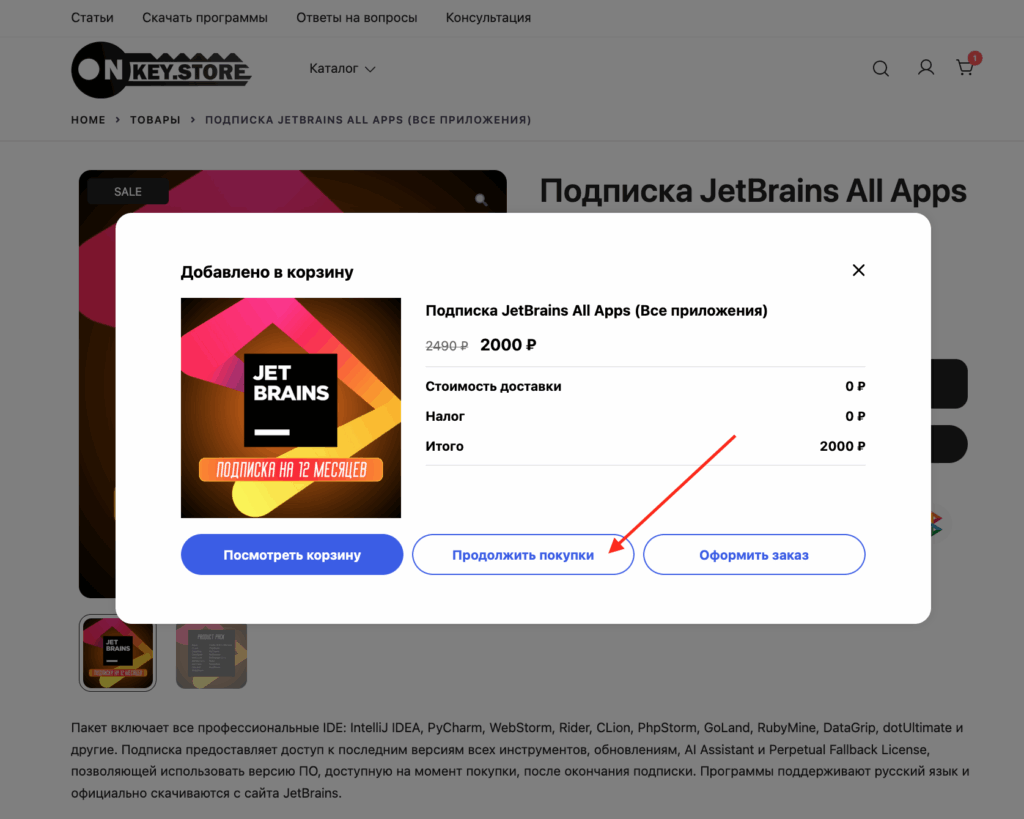Close the added-to-cart dialog with X
Image resolution: width=1024 pixels, height=819 pixels.
858,270
